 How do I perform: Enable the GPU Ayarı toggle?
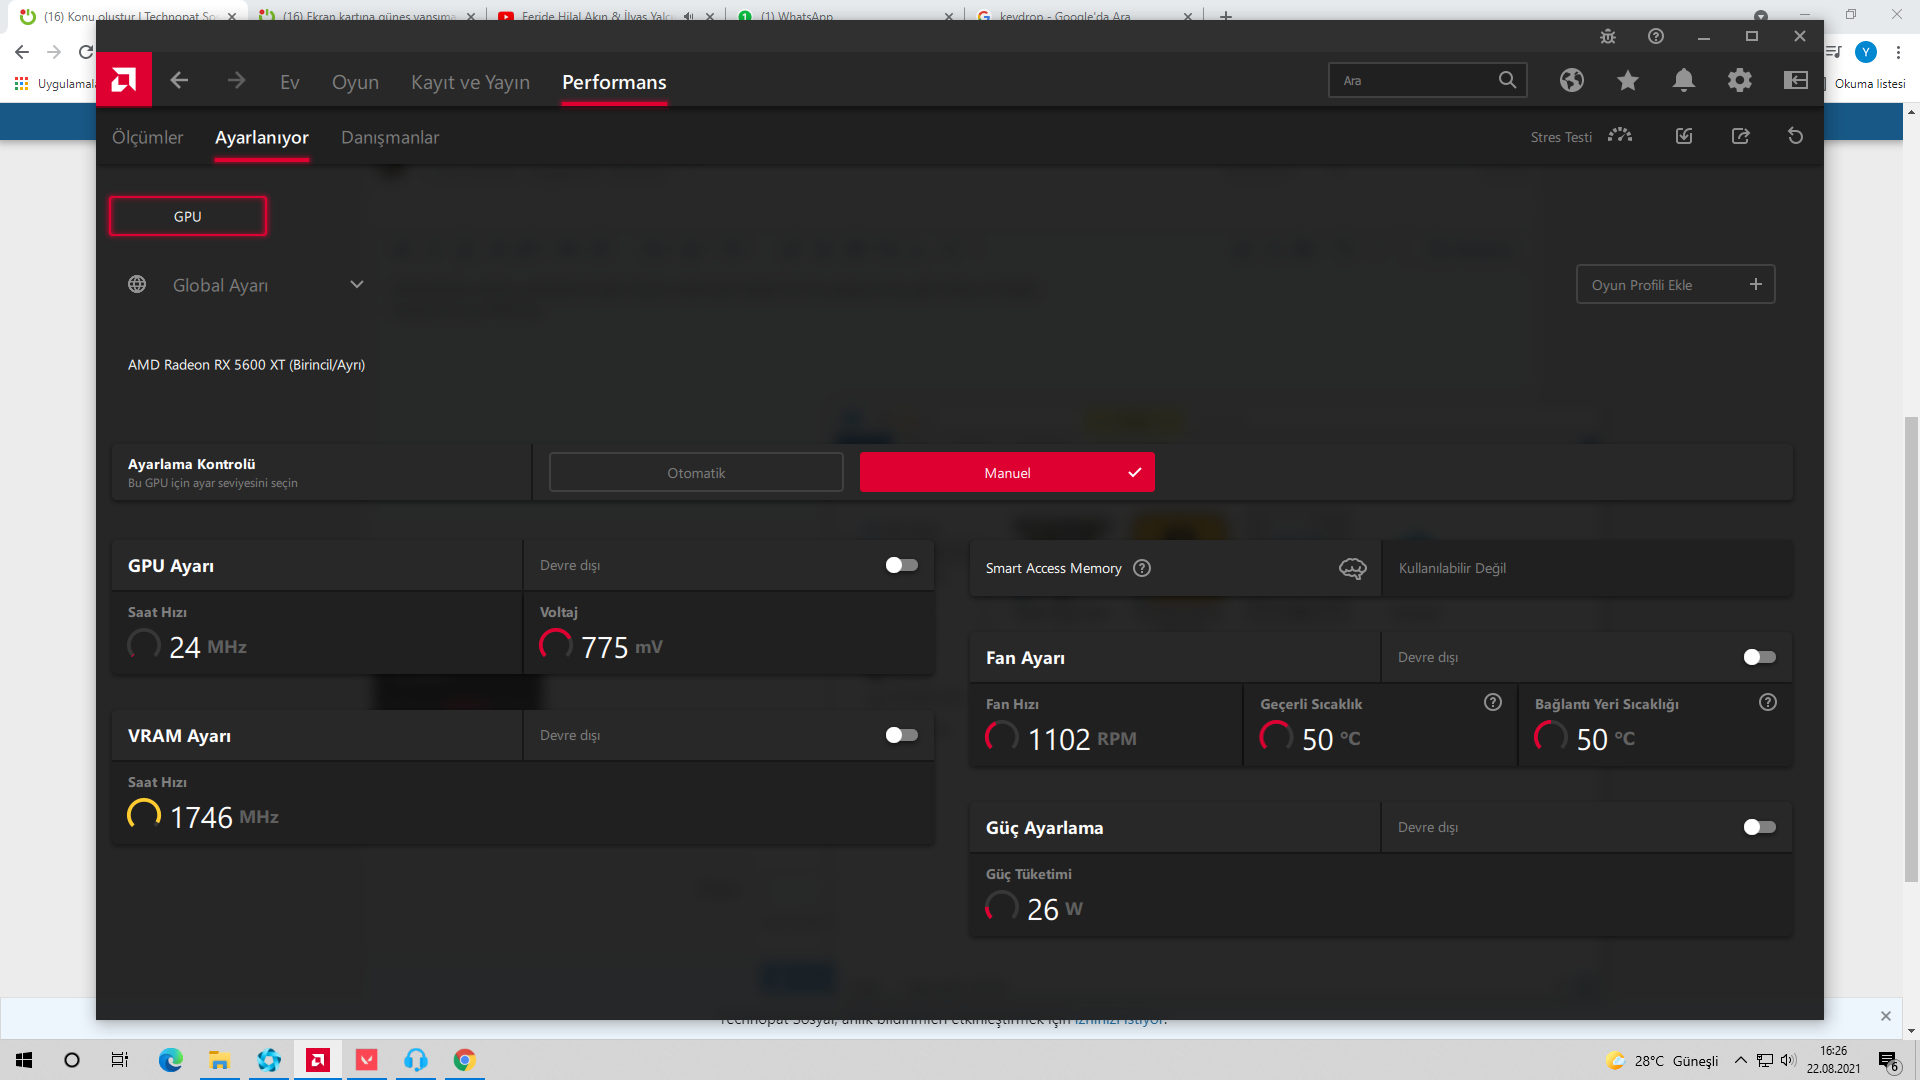point(901,565)
